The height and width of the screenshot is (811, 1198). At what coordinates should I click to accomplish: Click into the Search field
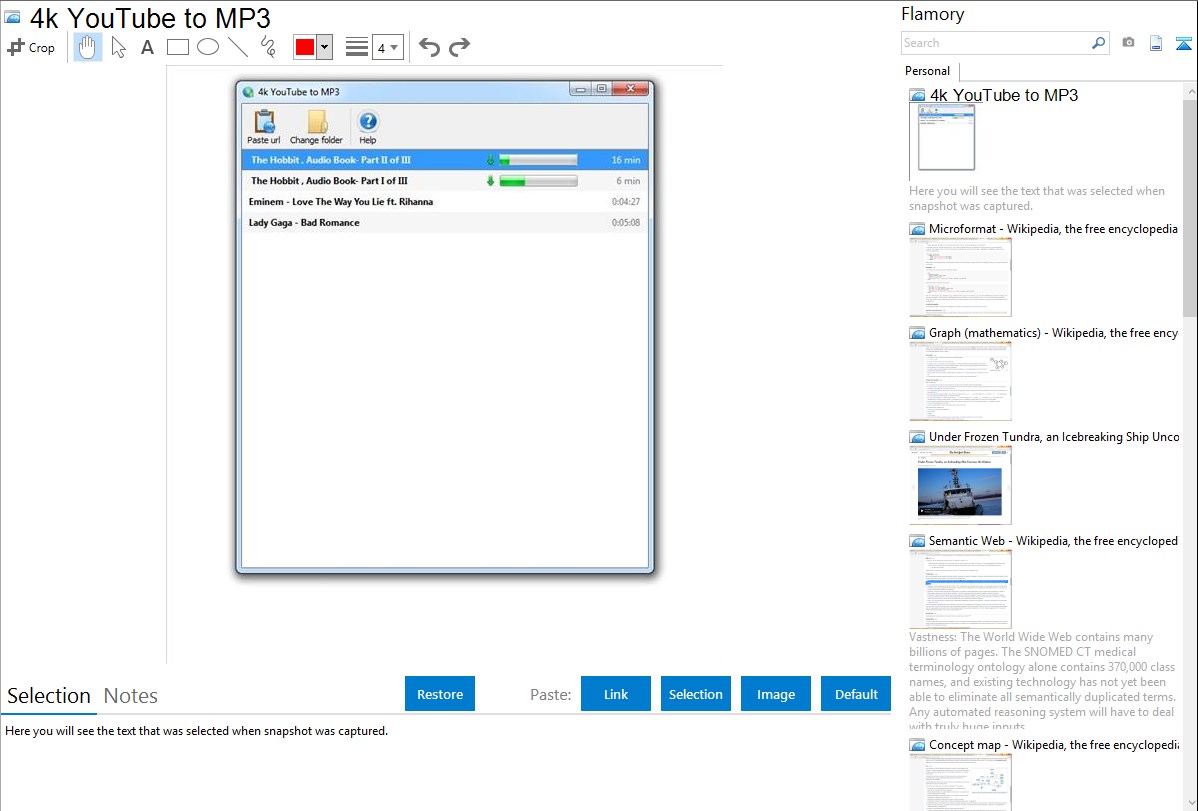[x=996, y=43]
